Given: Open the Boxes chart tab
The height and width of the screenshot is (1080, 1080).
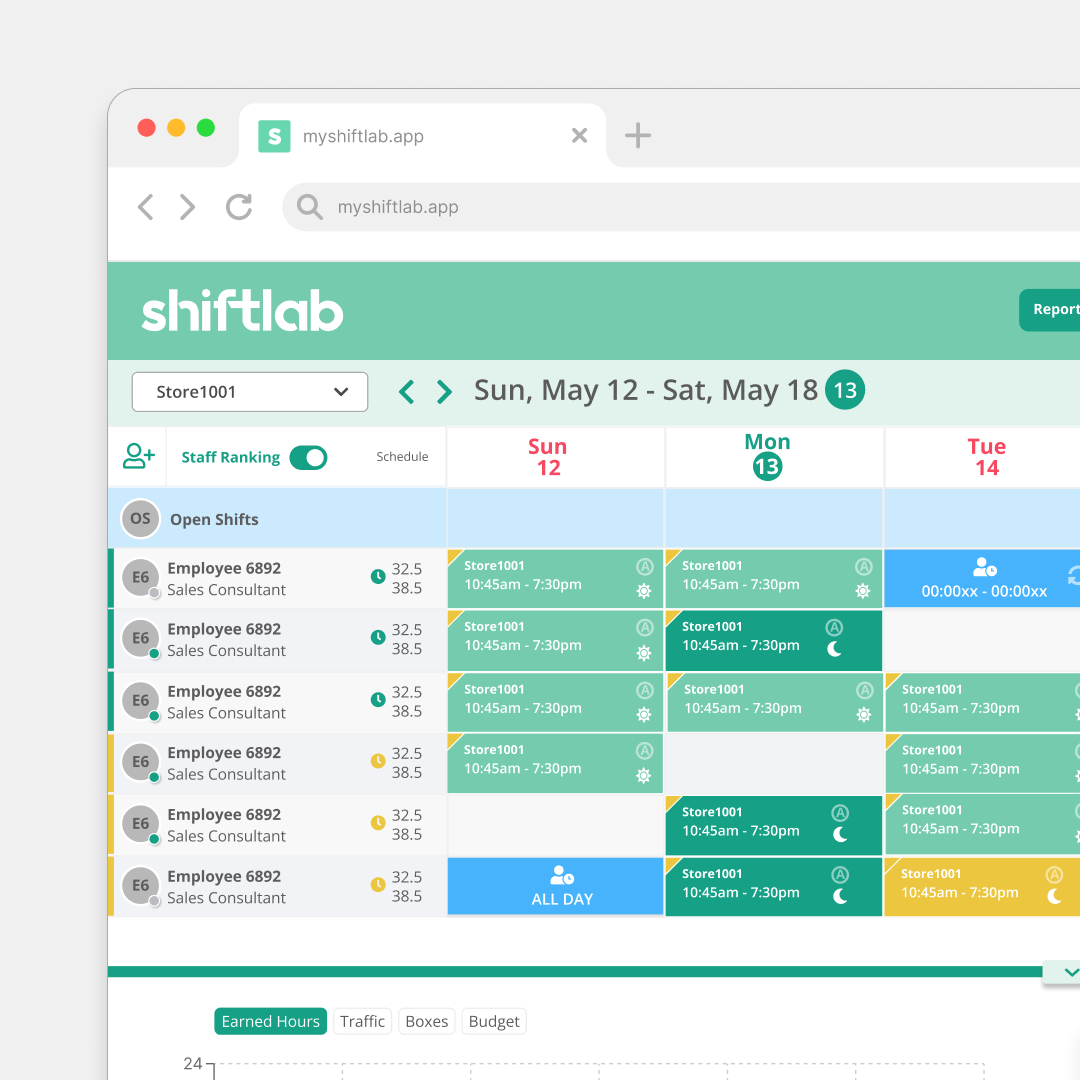Looking at the screenshot, I should coord(427,1021).
